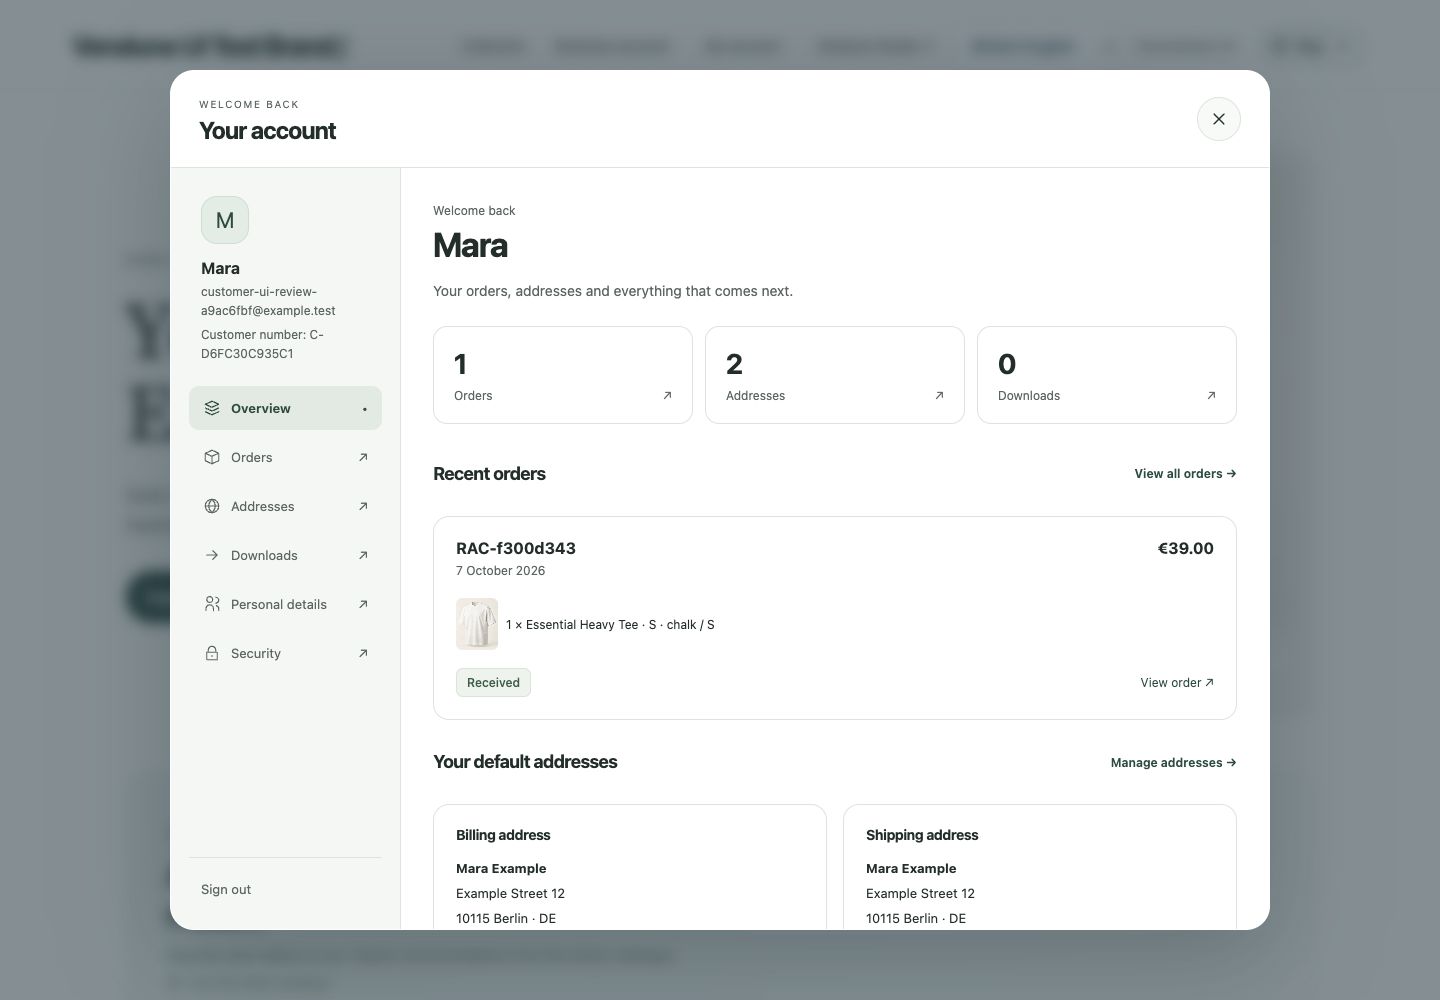This screenshot has width=1440, height=1000.
Task: Click the Addresses globe icon
Action: [x=212, y=506]
